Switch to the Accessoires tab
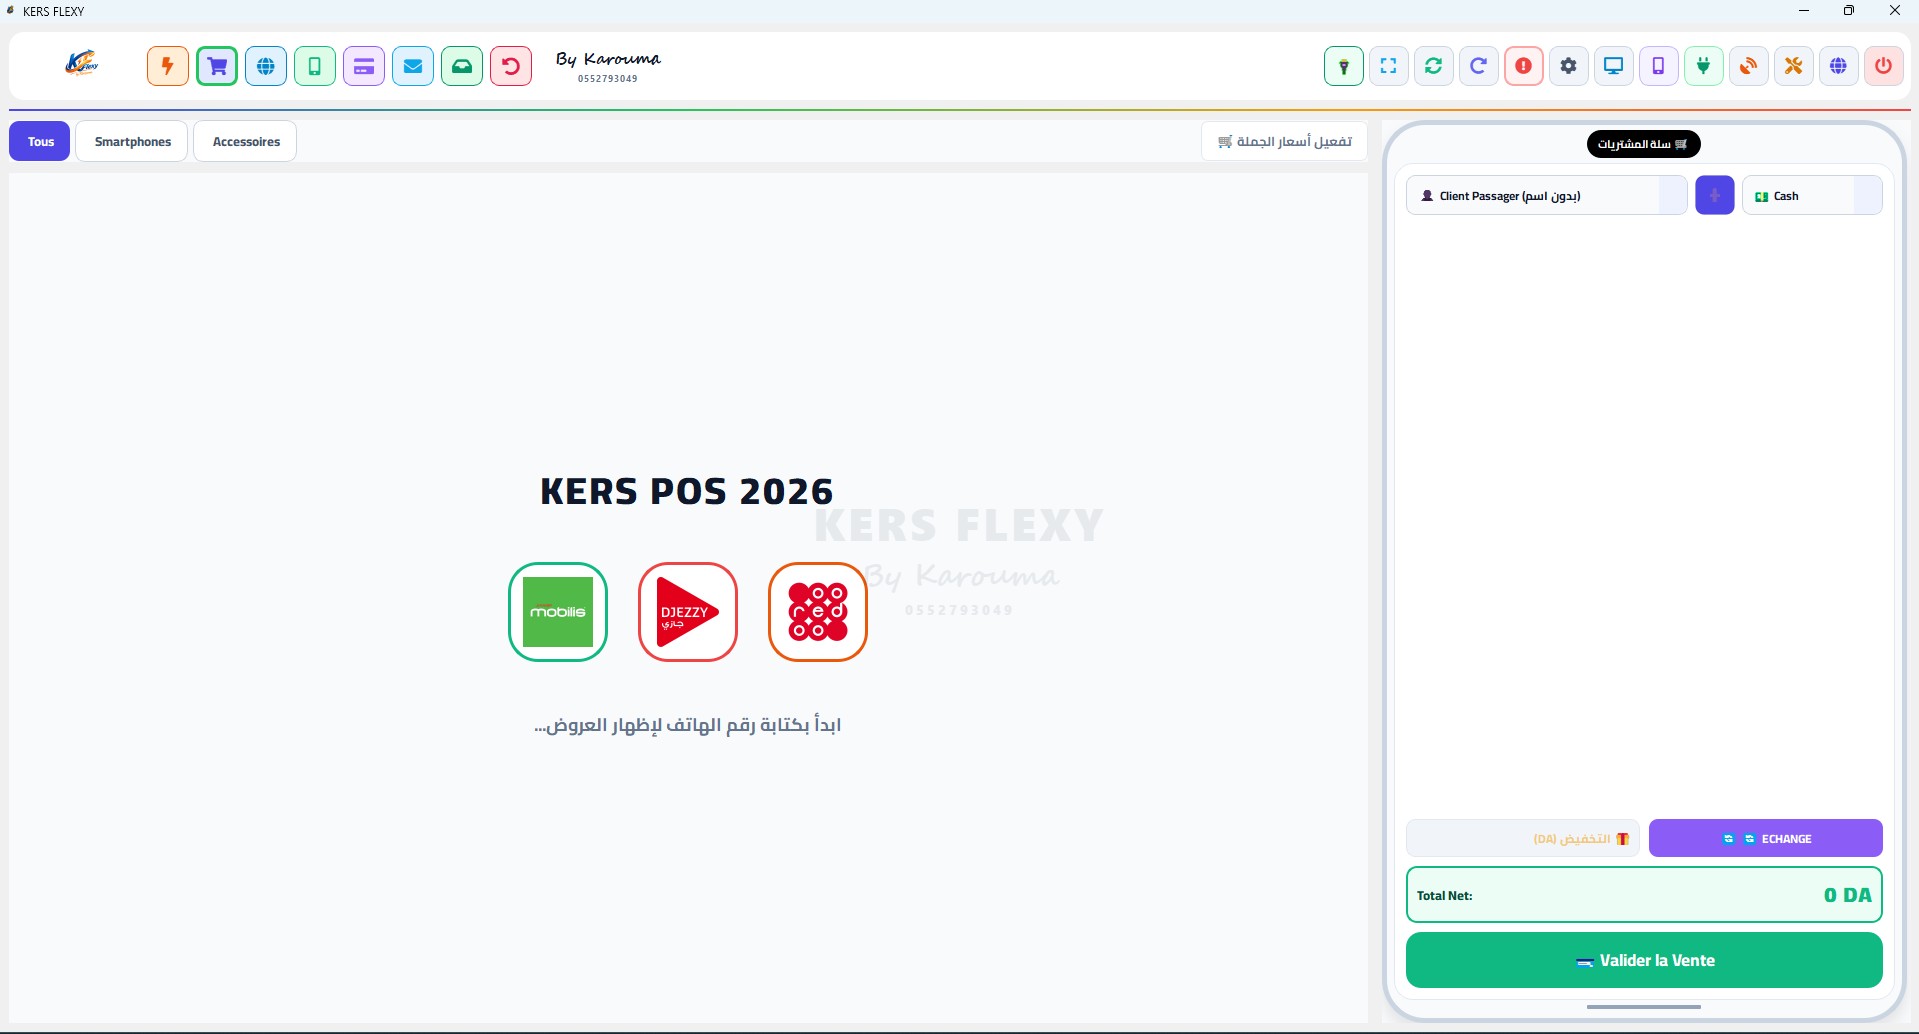Screen dimensions: 1919x1034 245,141
